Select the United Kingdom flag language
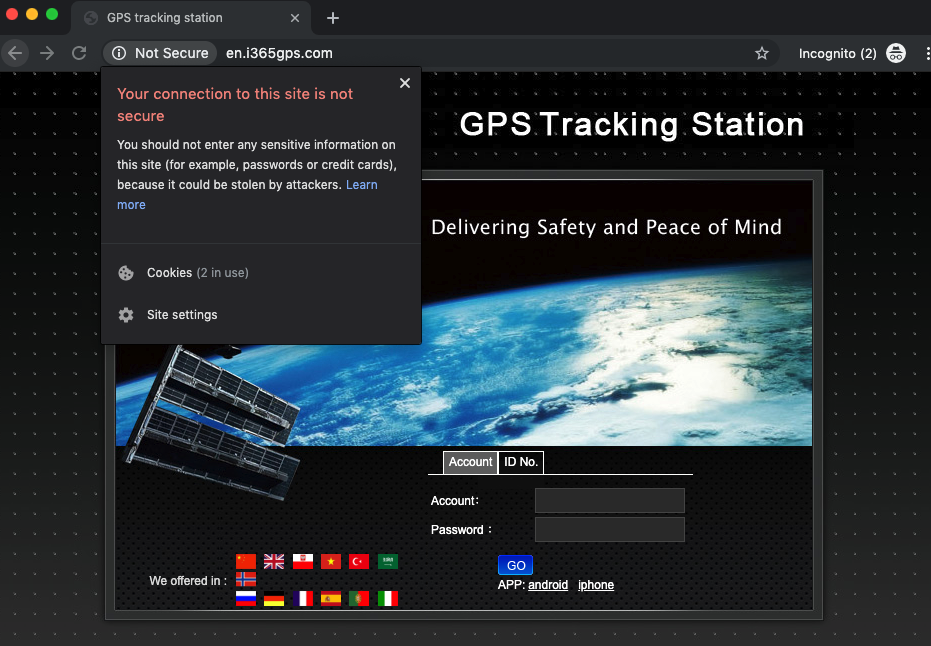 click(x=274, y=562)
